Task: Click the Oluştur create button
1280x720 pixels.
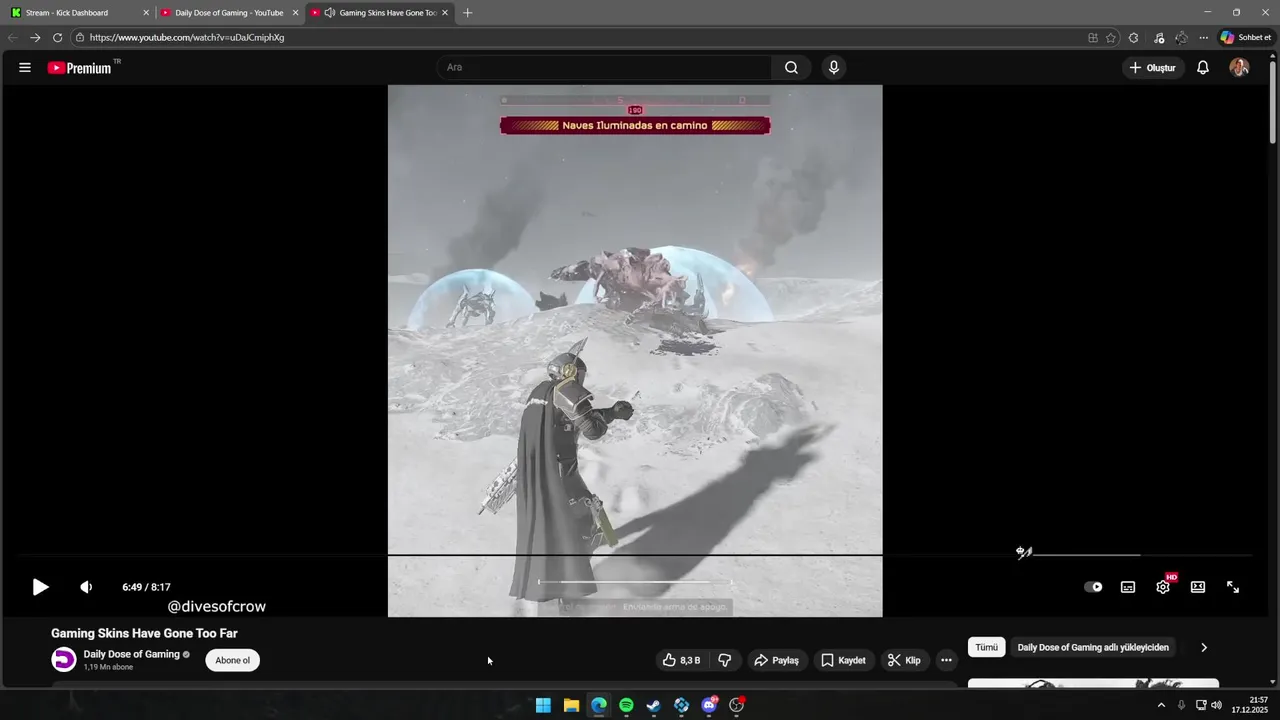Action: (1153, 68)
